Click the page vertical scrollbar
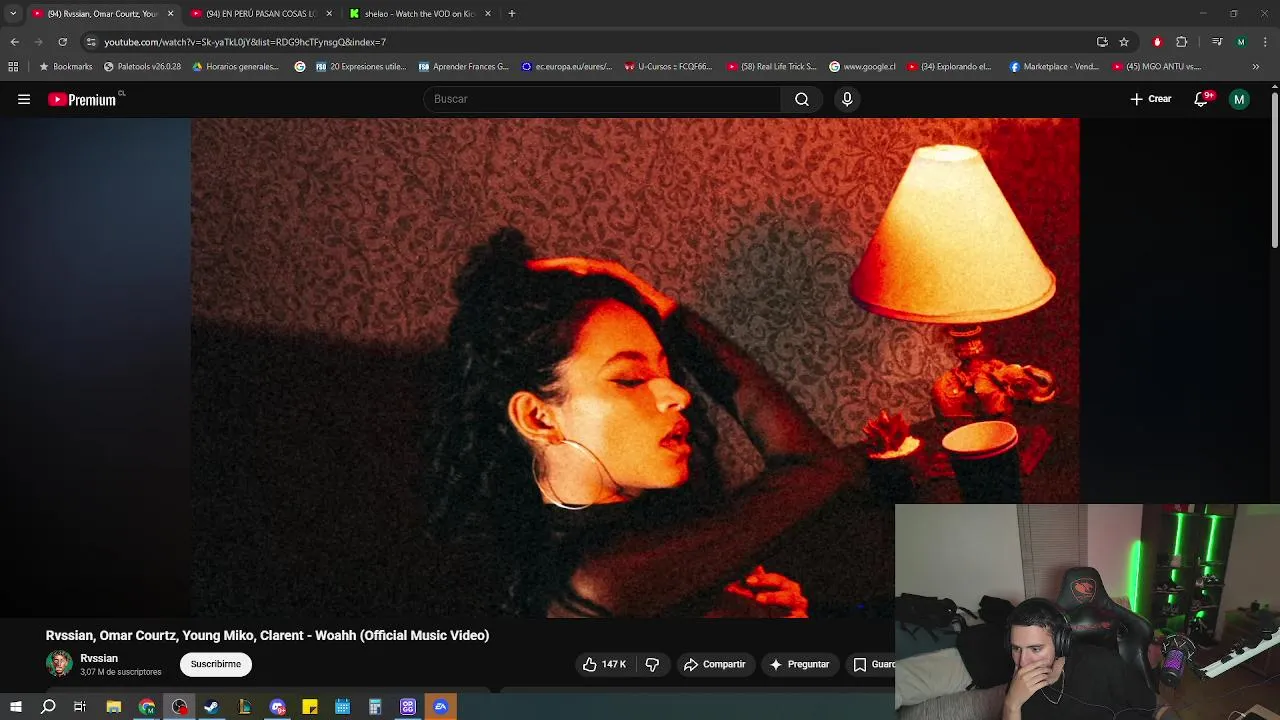1280x720 pixels. tap(1275, 170)
